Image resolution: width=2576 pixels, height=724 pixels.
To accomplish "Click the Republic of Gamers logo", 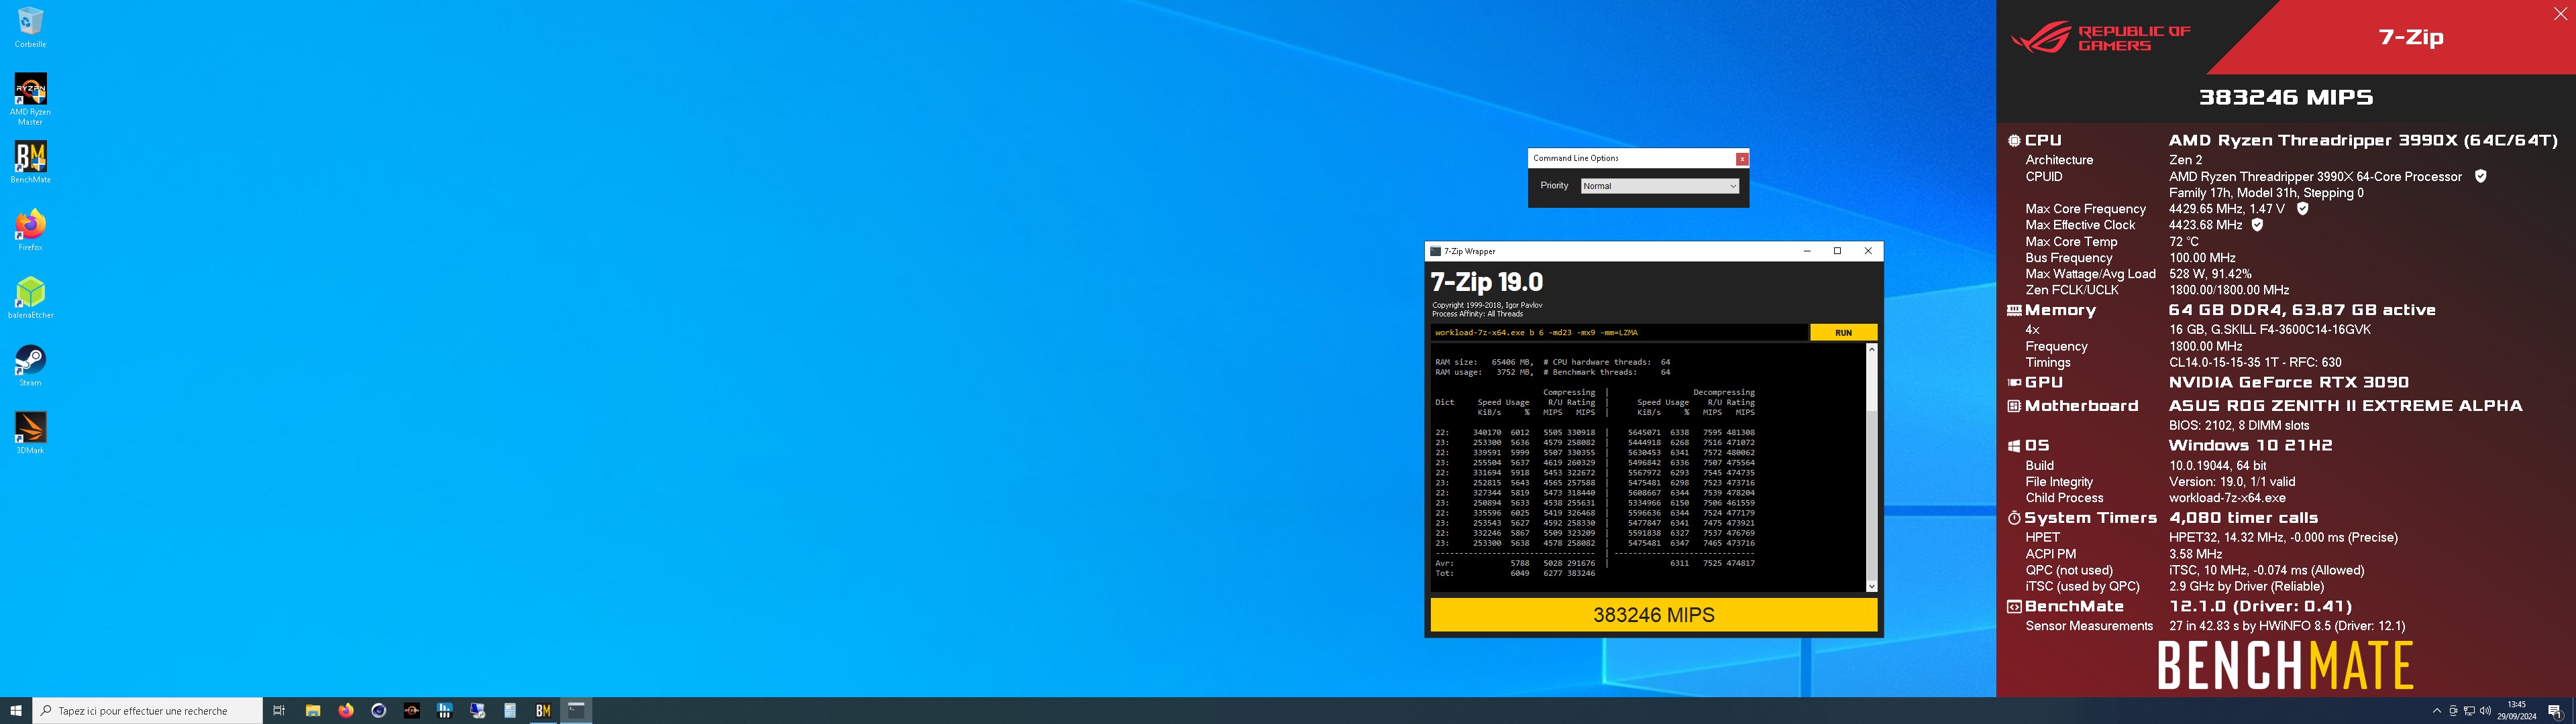I will (2101, 38).
